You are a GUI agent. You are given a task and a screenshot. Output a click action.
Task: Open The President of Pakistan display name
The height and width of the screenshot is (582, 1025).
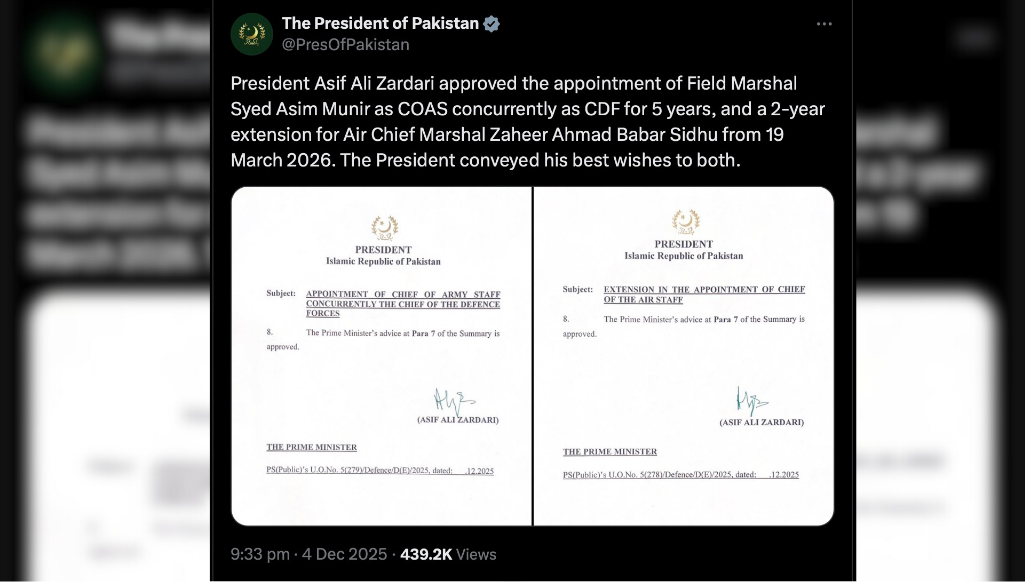[x=380, y=23]
